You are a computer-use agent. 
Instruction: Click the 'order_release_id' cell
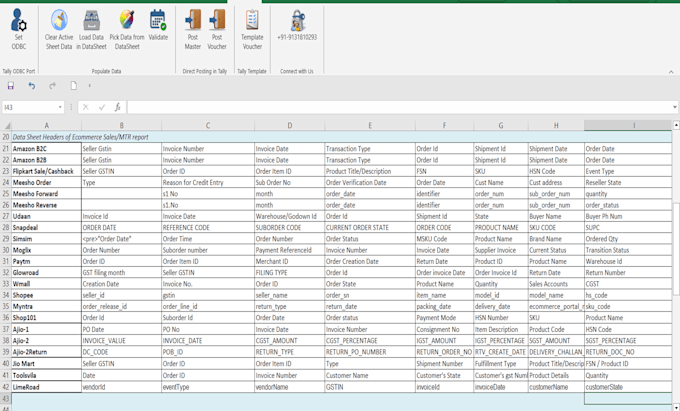click(x=121, y=307)
